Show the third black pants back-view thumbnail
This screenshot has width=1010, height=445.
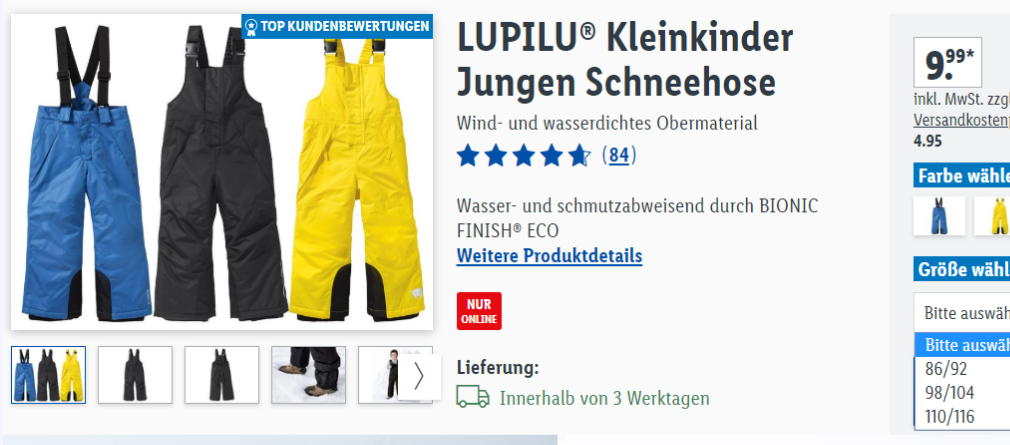[222, 375]
